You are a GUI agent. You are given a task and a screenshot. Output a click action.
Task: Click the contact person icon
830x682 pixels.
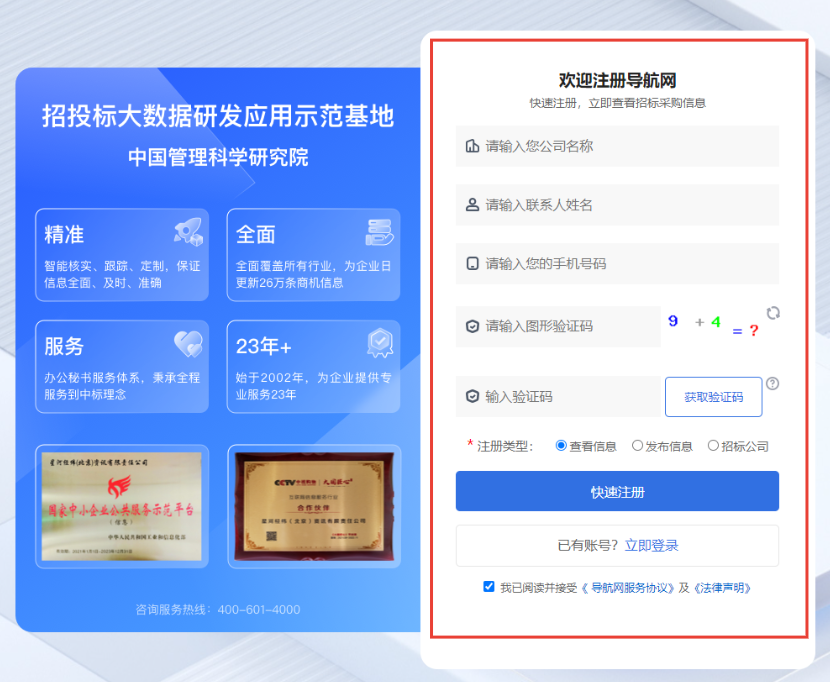coord(472,205)
